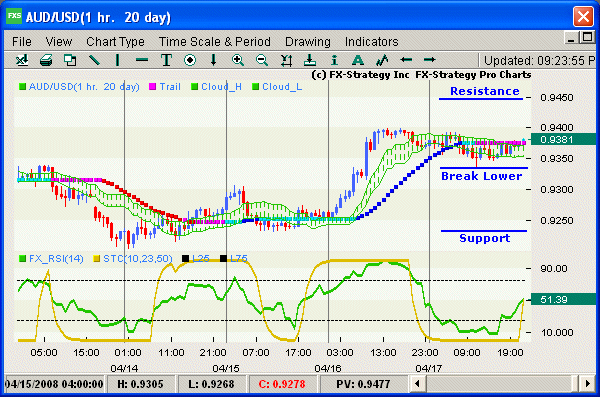Move the chart right with the arrow icon

click(x=430, y=60)
